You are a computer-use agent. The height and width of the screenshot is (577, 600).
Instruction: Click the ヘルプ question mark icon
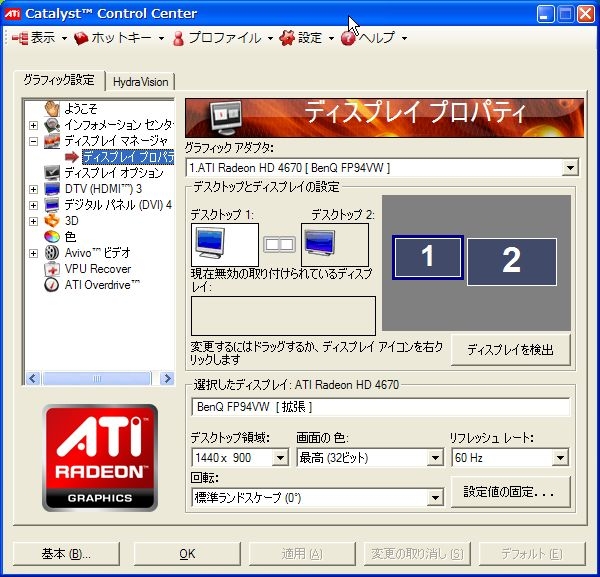(x=348, y=38)
